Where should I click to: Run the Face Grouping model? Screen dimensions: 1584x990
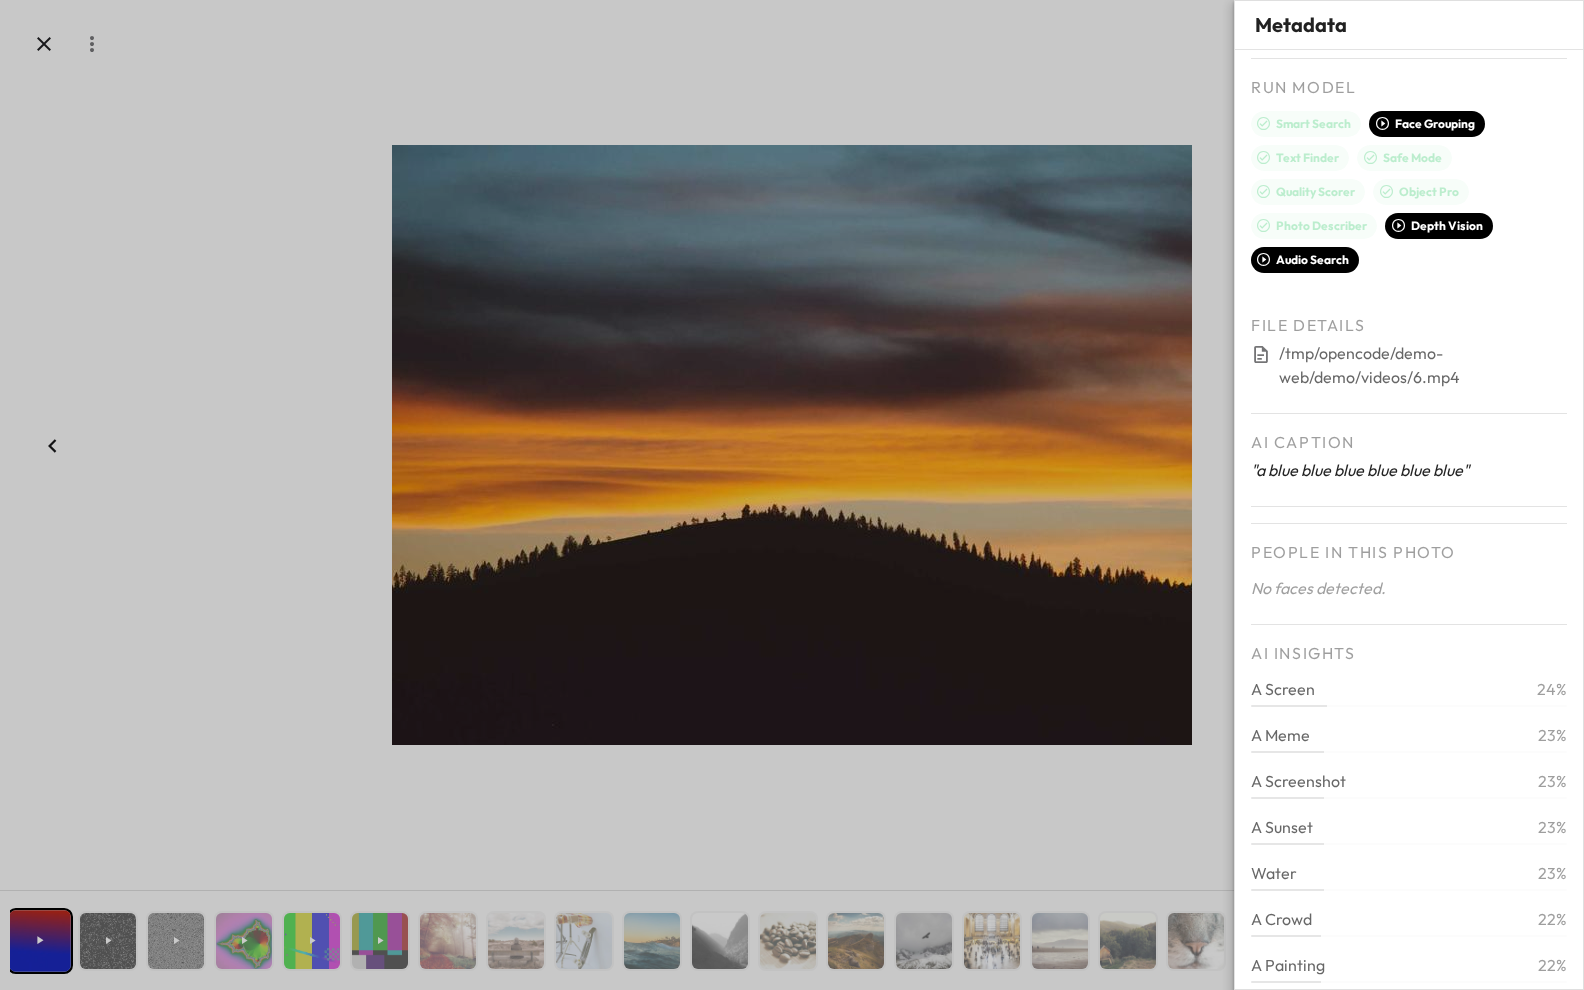1426,124
